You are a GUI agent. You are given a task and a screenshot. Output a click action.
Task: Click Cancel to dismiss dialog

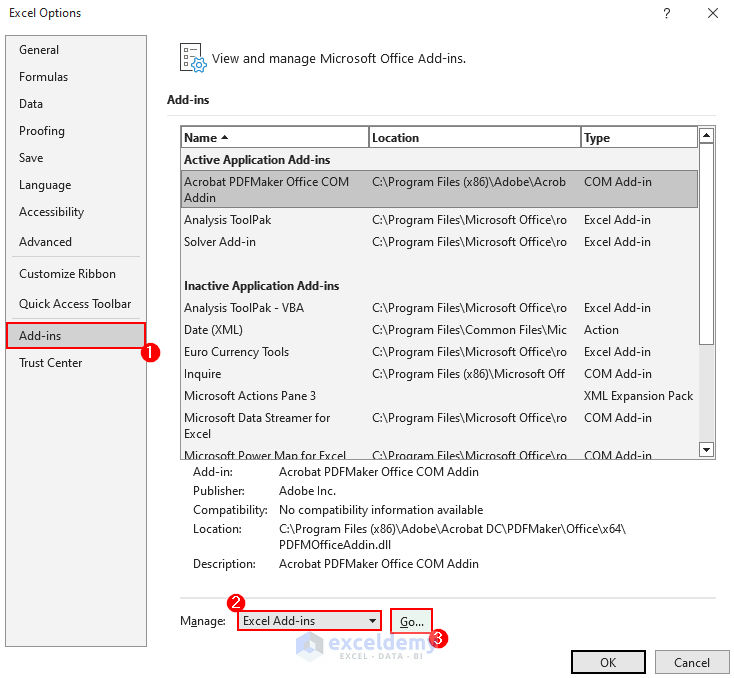point(691,663)
